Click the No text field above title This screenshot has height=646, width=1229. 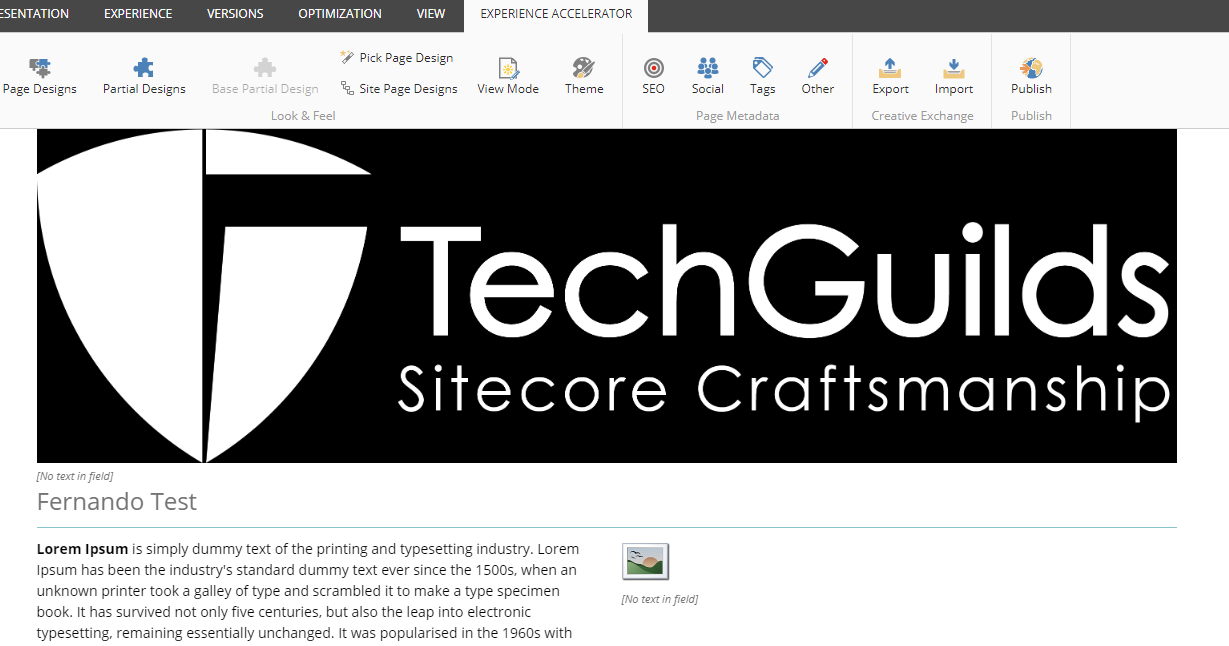point(75,476)
